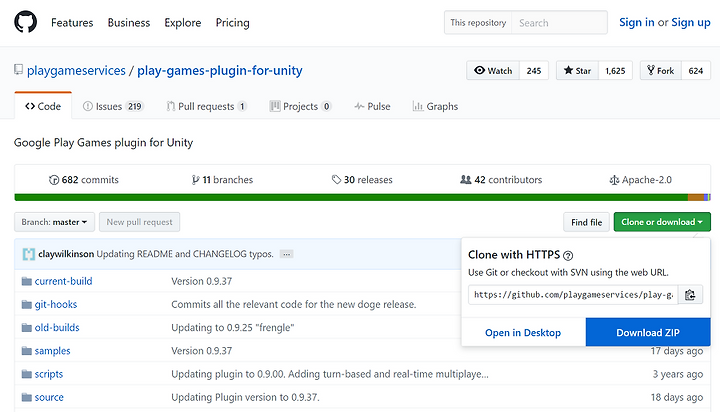The height and width of the screenshot is (412, 720).
Task: Click Open in Desktop
Action: click(523, 332)
